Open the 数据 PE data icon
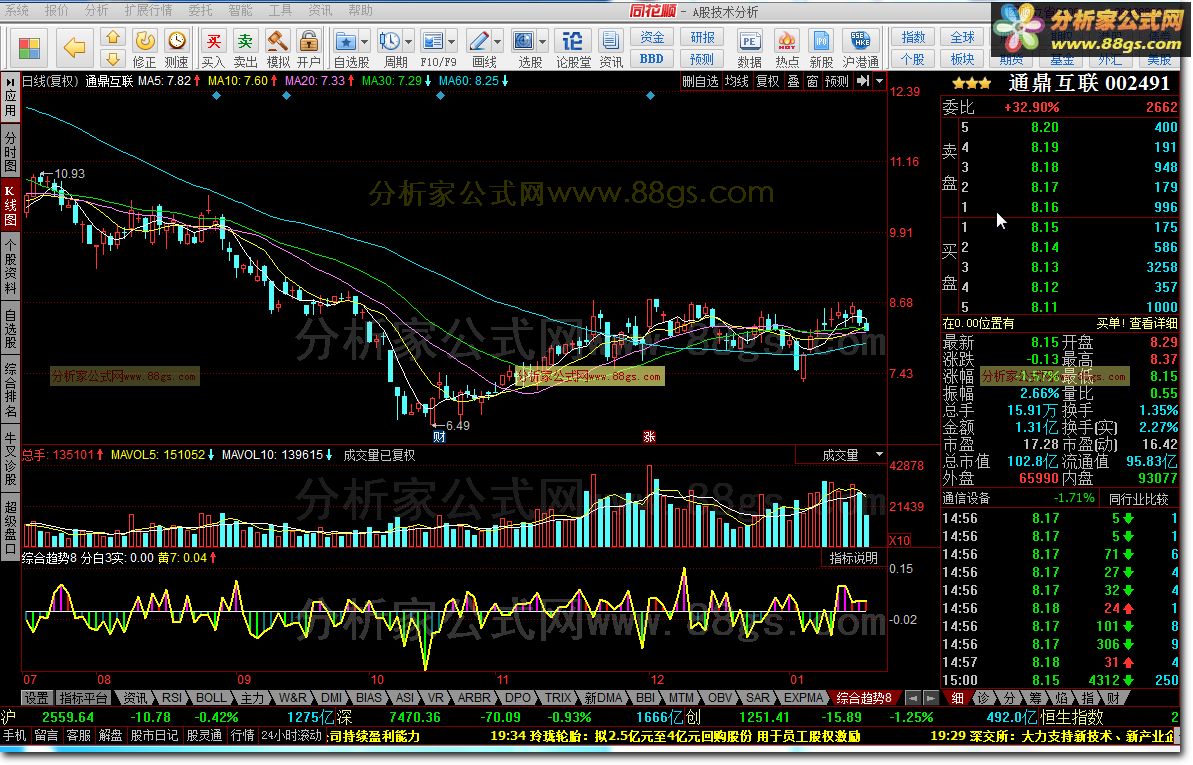Image resolution: width=1193 pixels, height=765 pixels. (749, 41)
